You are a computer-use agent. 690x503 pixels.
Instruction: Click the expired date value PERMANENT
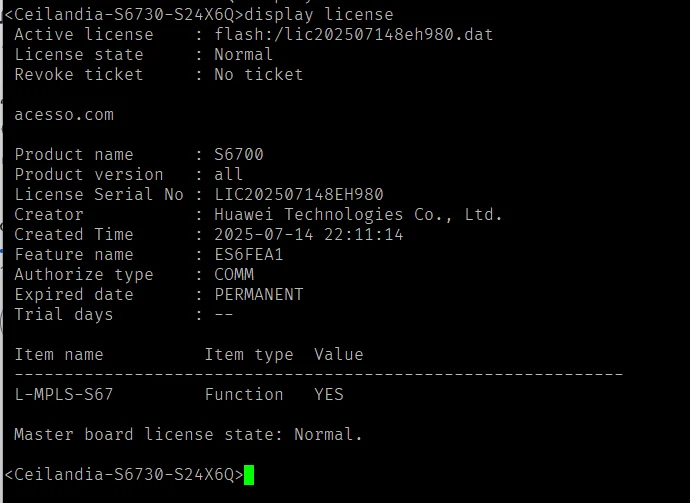259,294
